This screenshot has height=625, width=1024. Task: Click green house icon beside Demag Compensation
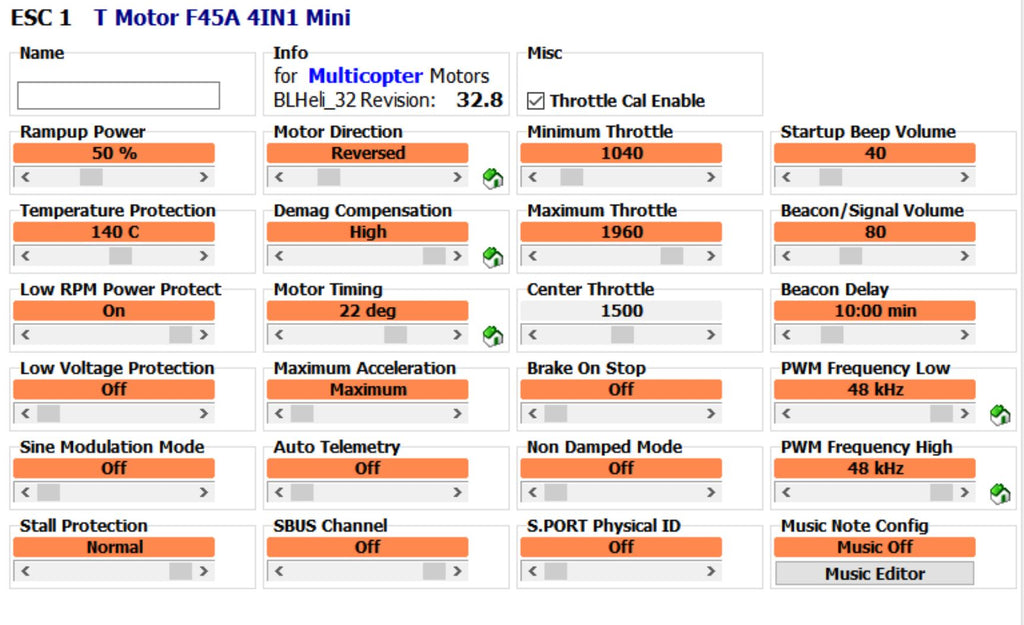pos(492,257)
